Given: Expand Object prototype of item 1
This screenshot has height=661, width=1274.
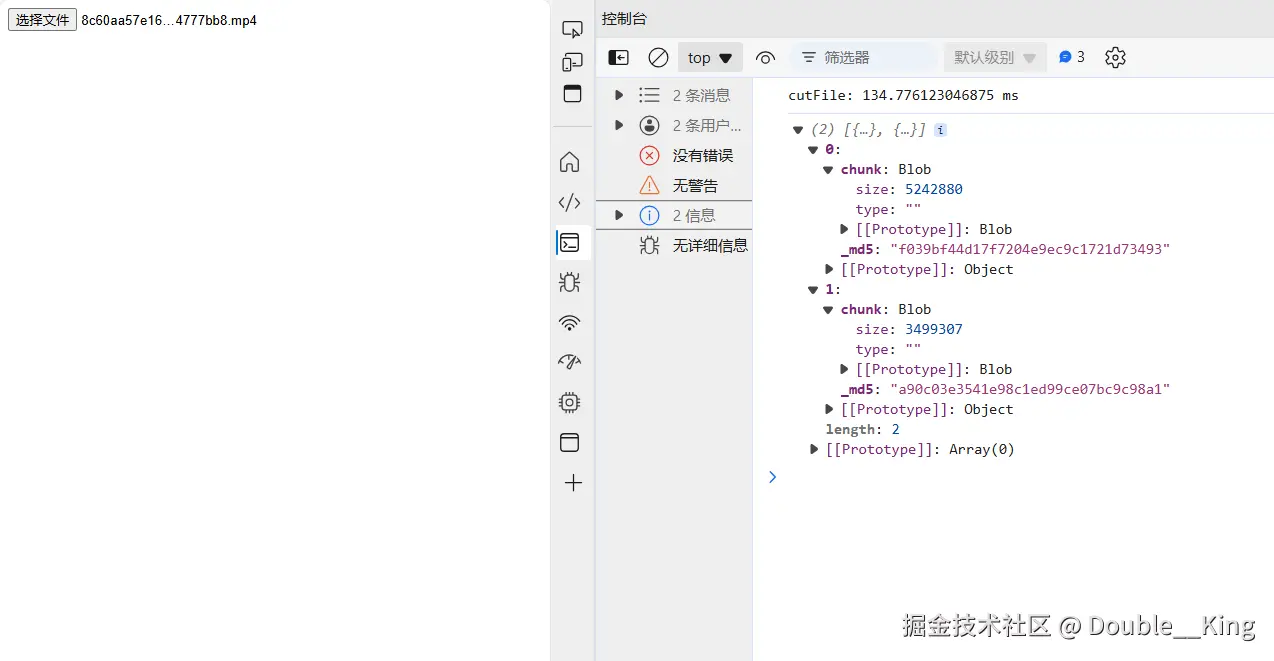Looking at the screenshot, I should (x=829, y=410).
